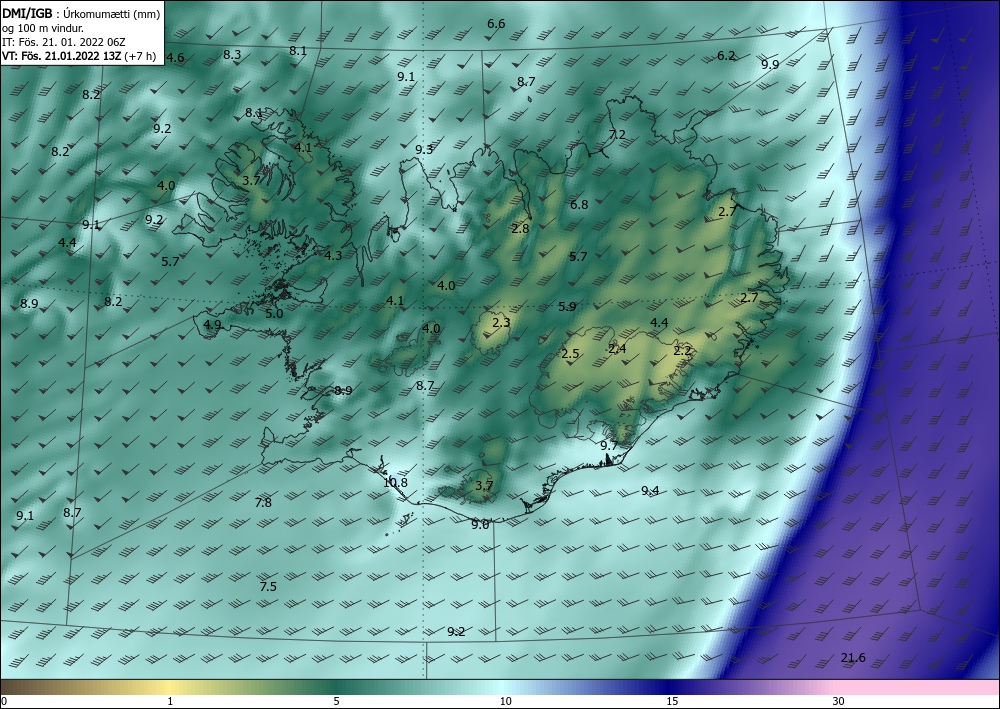Click the 10.8 value on the south coast
Screen dimensions: 1000x709
[395, 483]
